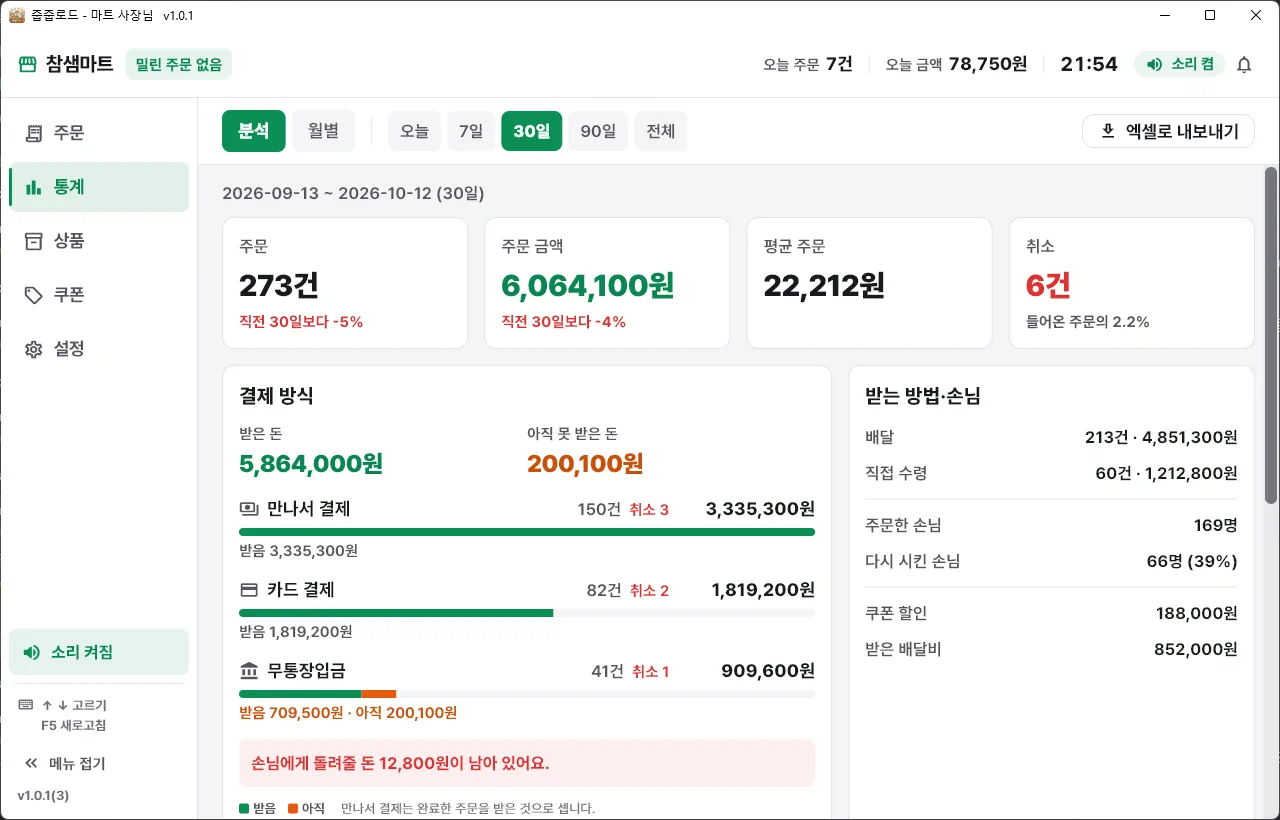Click the card icon beside 카드 결제
Viewport: 1280px width, 820px height.
[249, 590]
